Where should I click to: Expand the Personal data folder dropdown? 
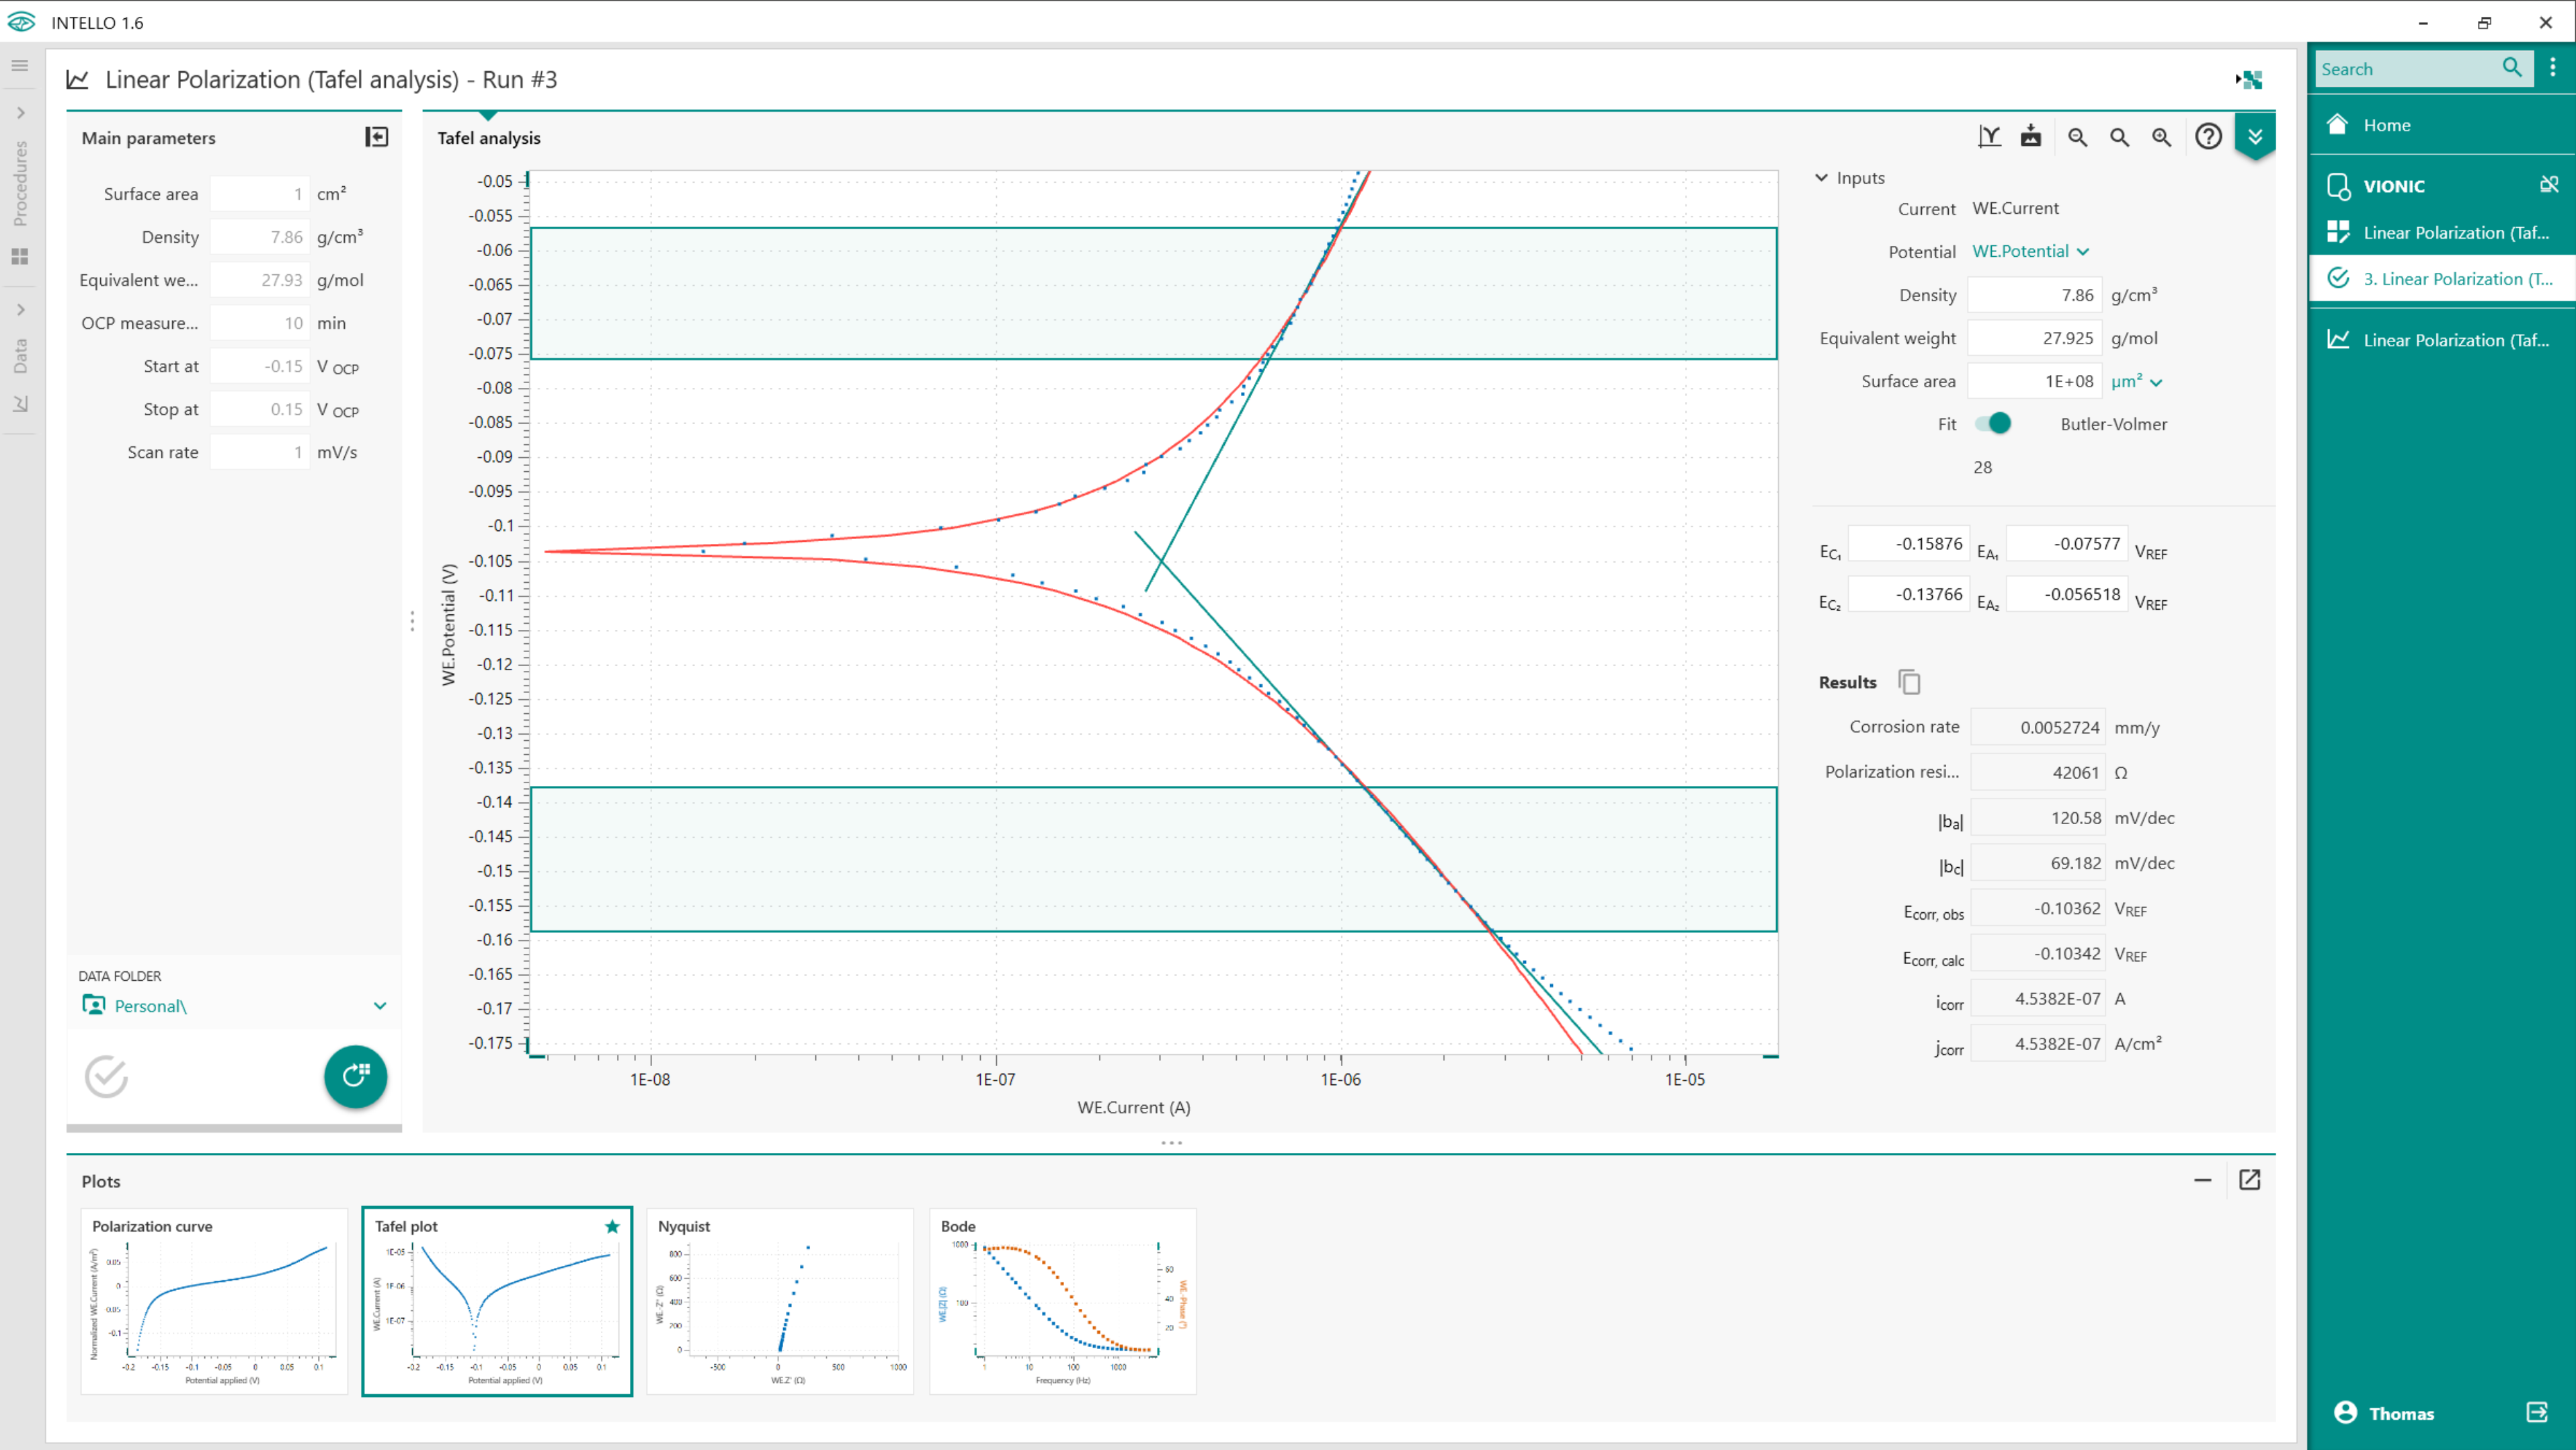[379, 1006]
